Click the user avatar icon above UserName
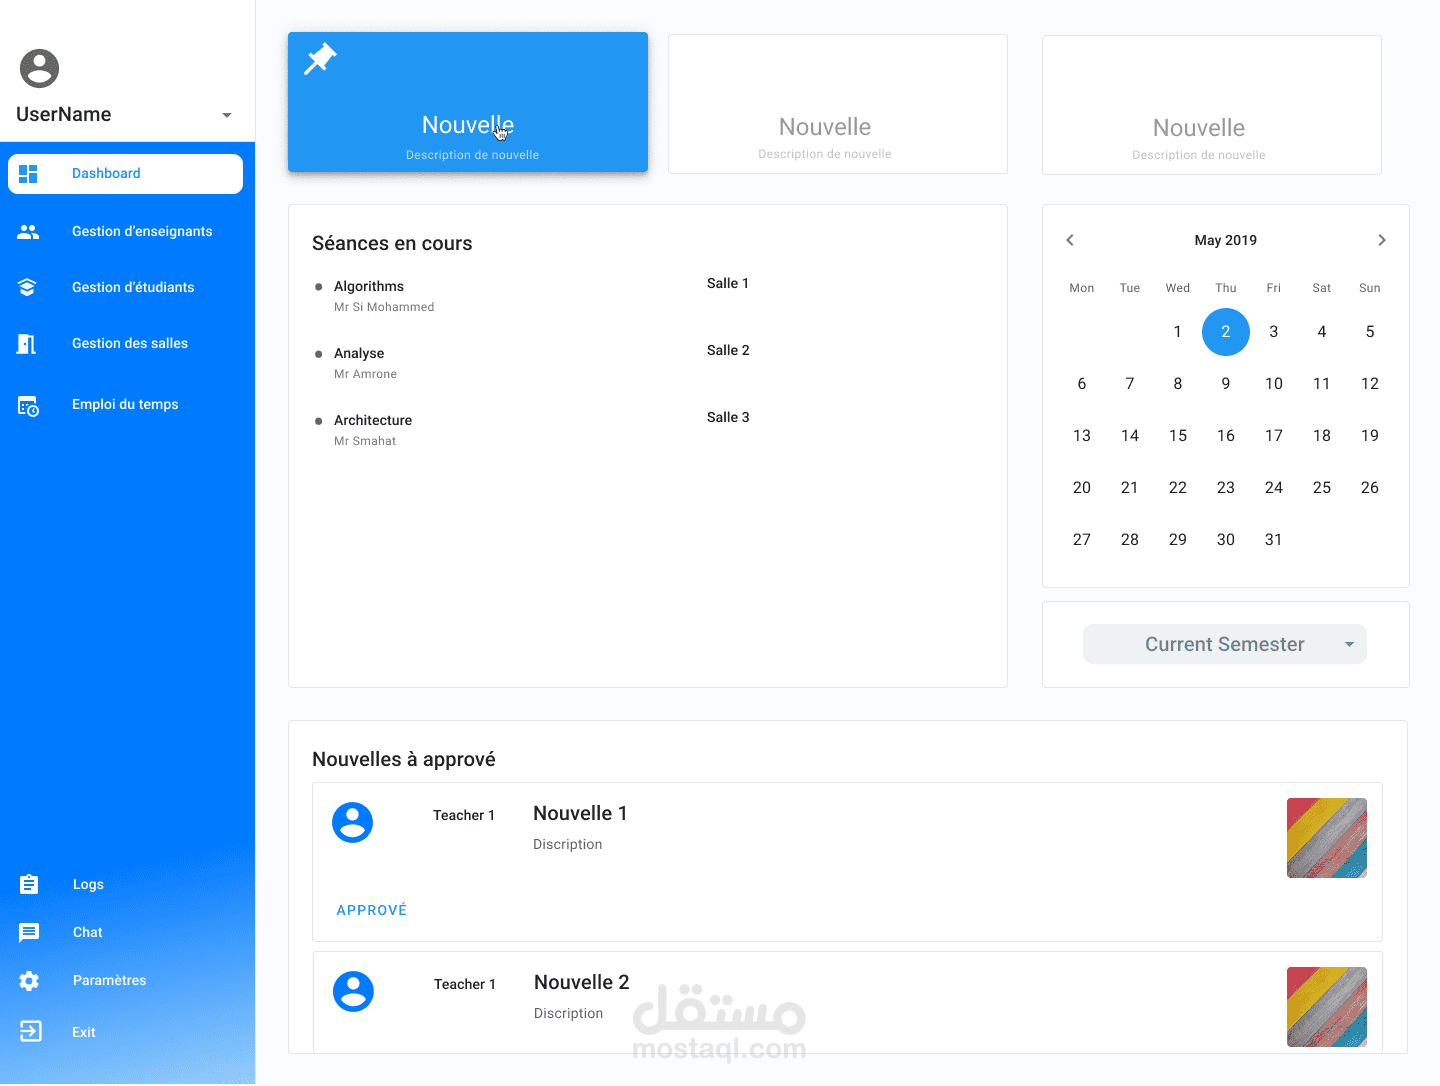The width and height of the screenshot is (1440, 1086). coord(40,68)
